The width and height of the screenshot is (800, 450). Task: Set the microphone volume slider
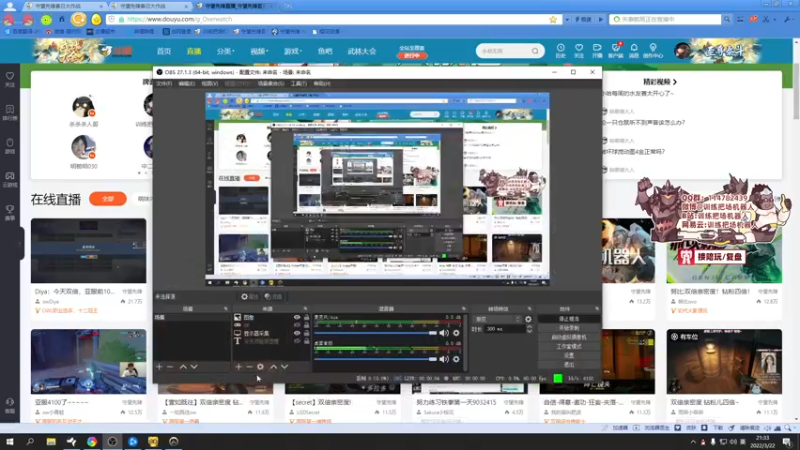(376, 333)
